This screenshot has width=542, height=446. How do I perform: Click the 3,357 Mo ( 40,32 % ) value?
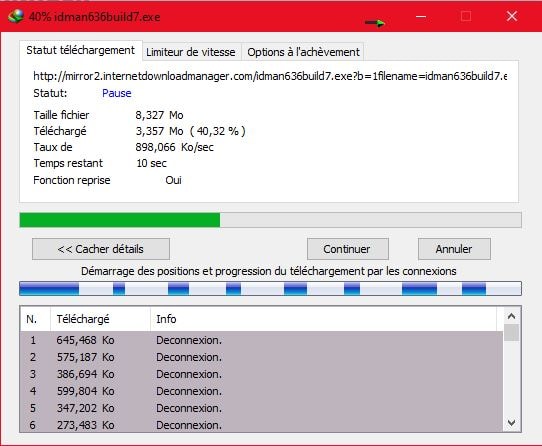click(190, 131)
